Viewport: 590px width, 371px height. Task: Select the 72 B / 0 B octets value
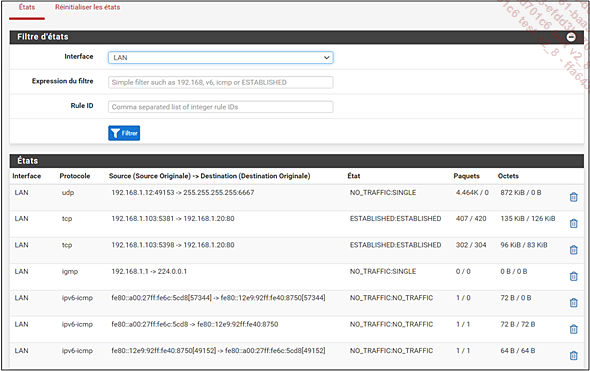click(516, 298)
